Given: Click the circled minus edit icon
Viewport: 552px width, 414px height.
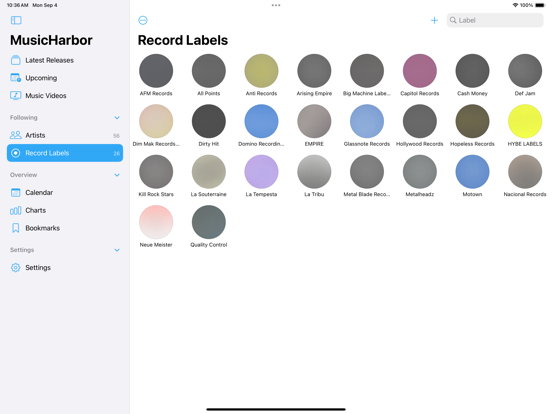Looking at the screenshot, I should pyautogui.click(x=143, y=20).
